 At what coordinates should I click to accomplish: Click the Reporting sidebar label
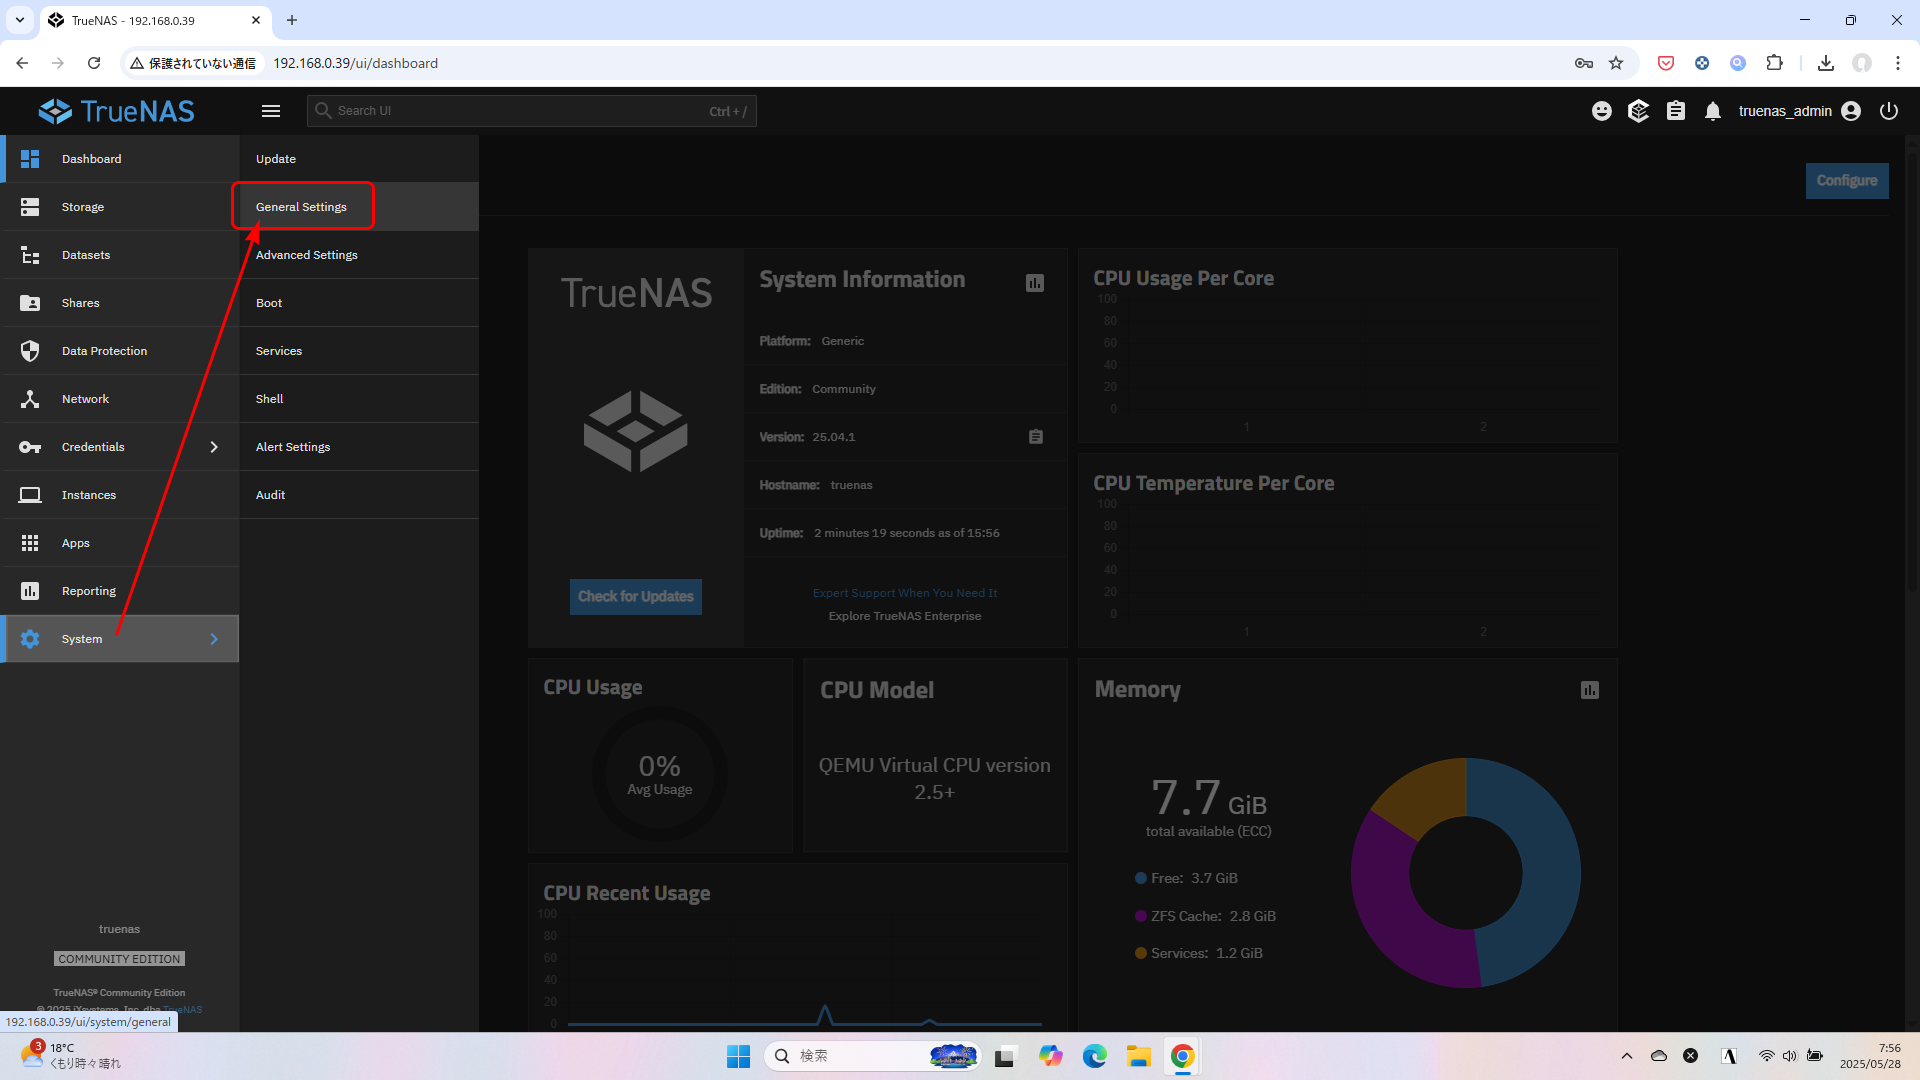[89, 591]
